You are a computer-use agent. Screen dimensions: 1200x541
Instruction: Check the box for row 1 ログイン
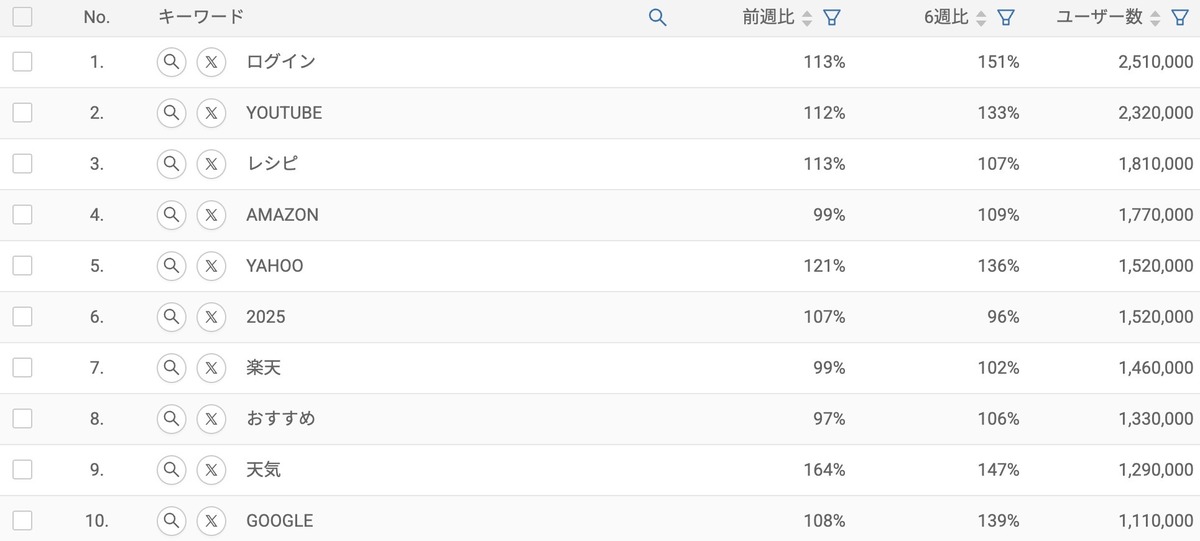point(22,62)
